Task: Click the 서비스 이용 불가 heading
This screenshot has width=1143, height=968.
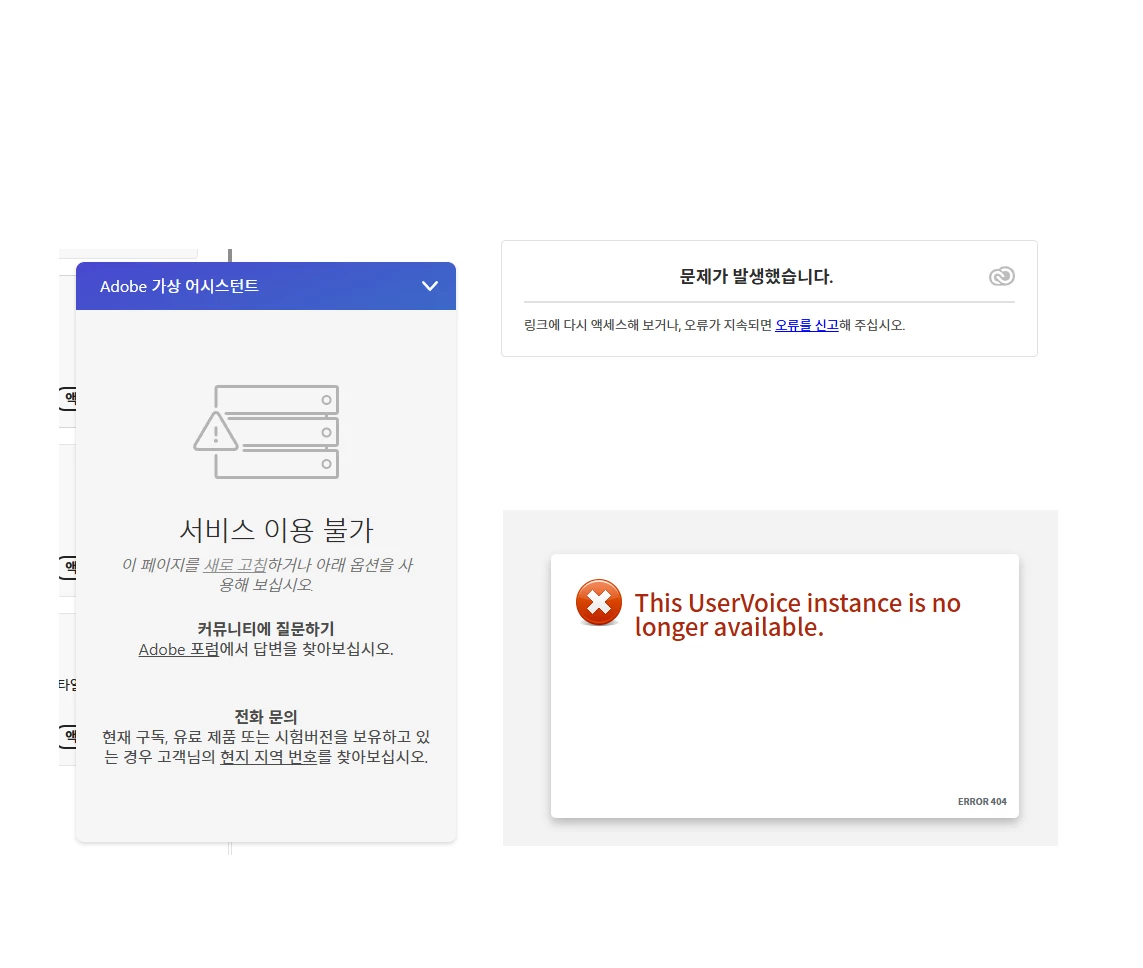Action: click(x=276, y=529)
